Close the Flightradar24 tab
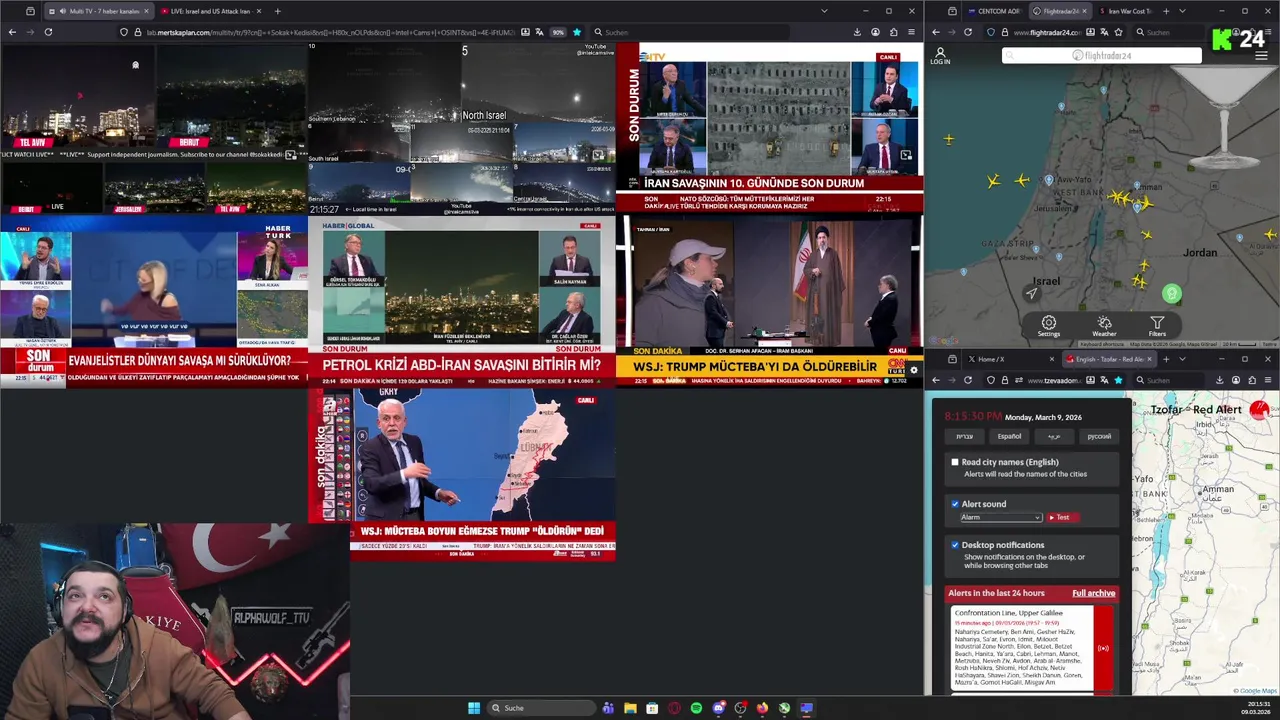Screen dimensions: 1280x720 point(1085,11)
